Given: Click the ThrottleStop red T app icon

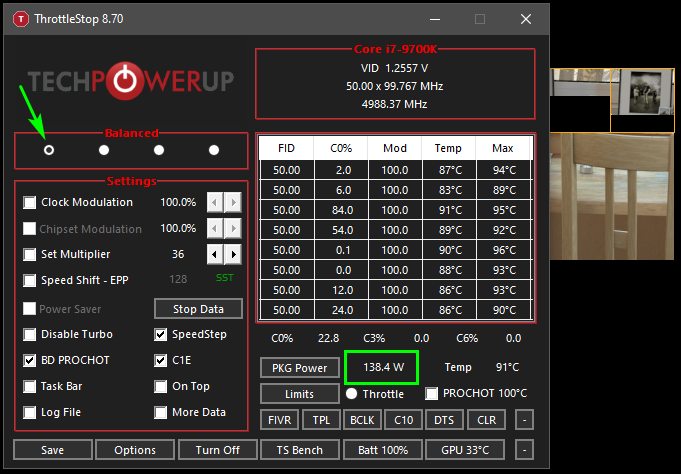Looking at the screenshot, I should tap(20, 19).
